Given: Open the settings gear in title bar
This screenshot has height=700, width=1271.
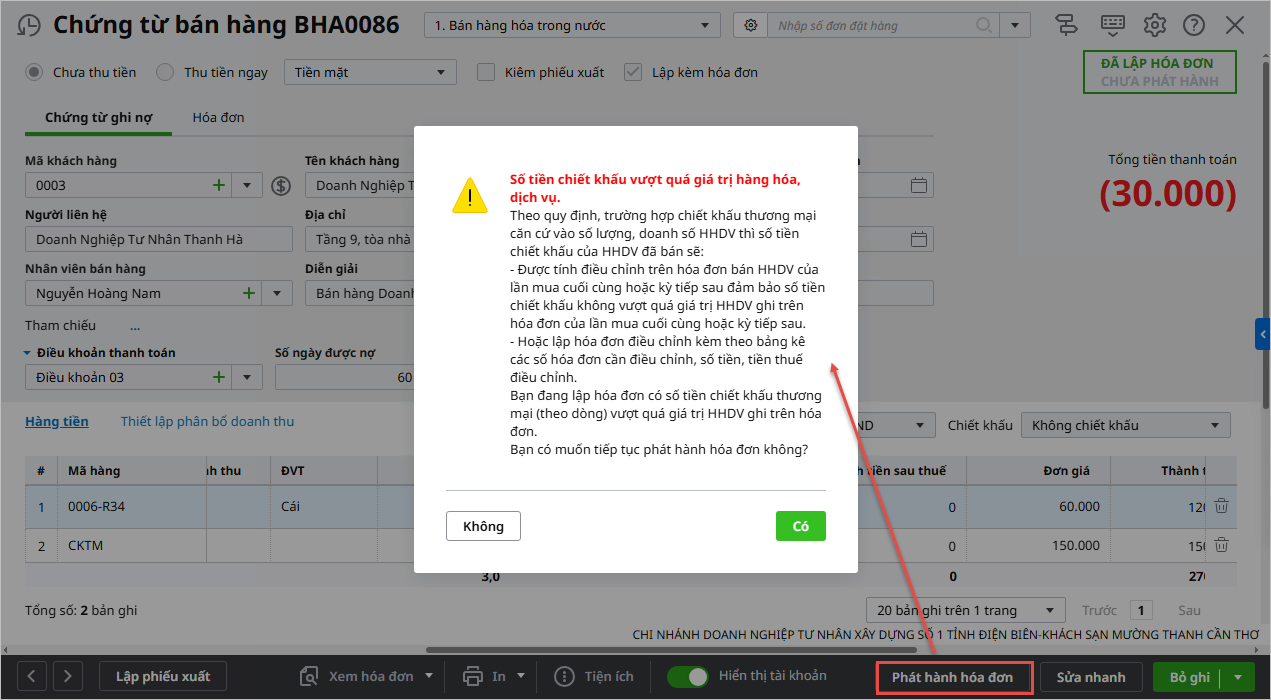Looking at the screenshot, I should (1155, 25).
